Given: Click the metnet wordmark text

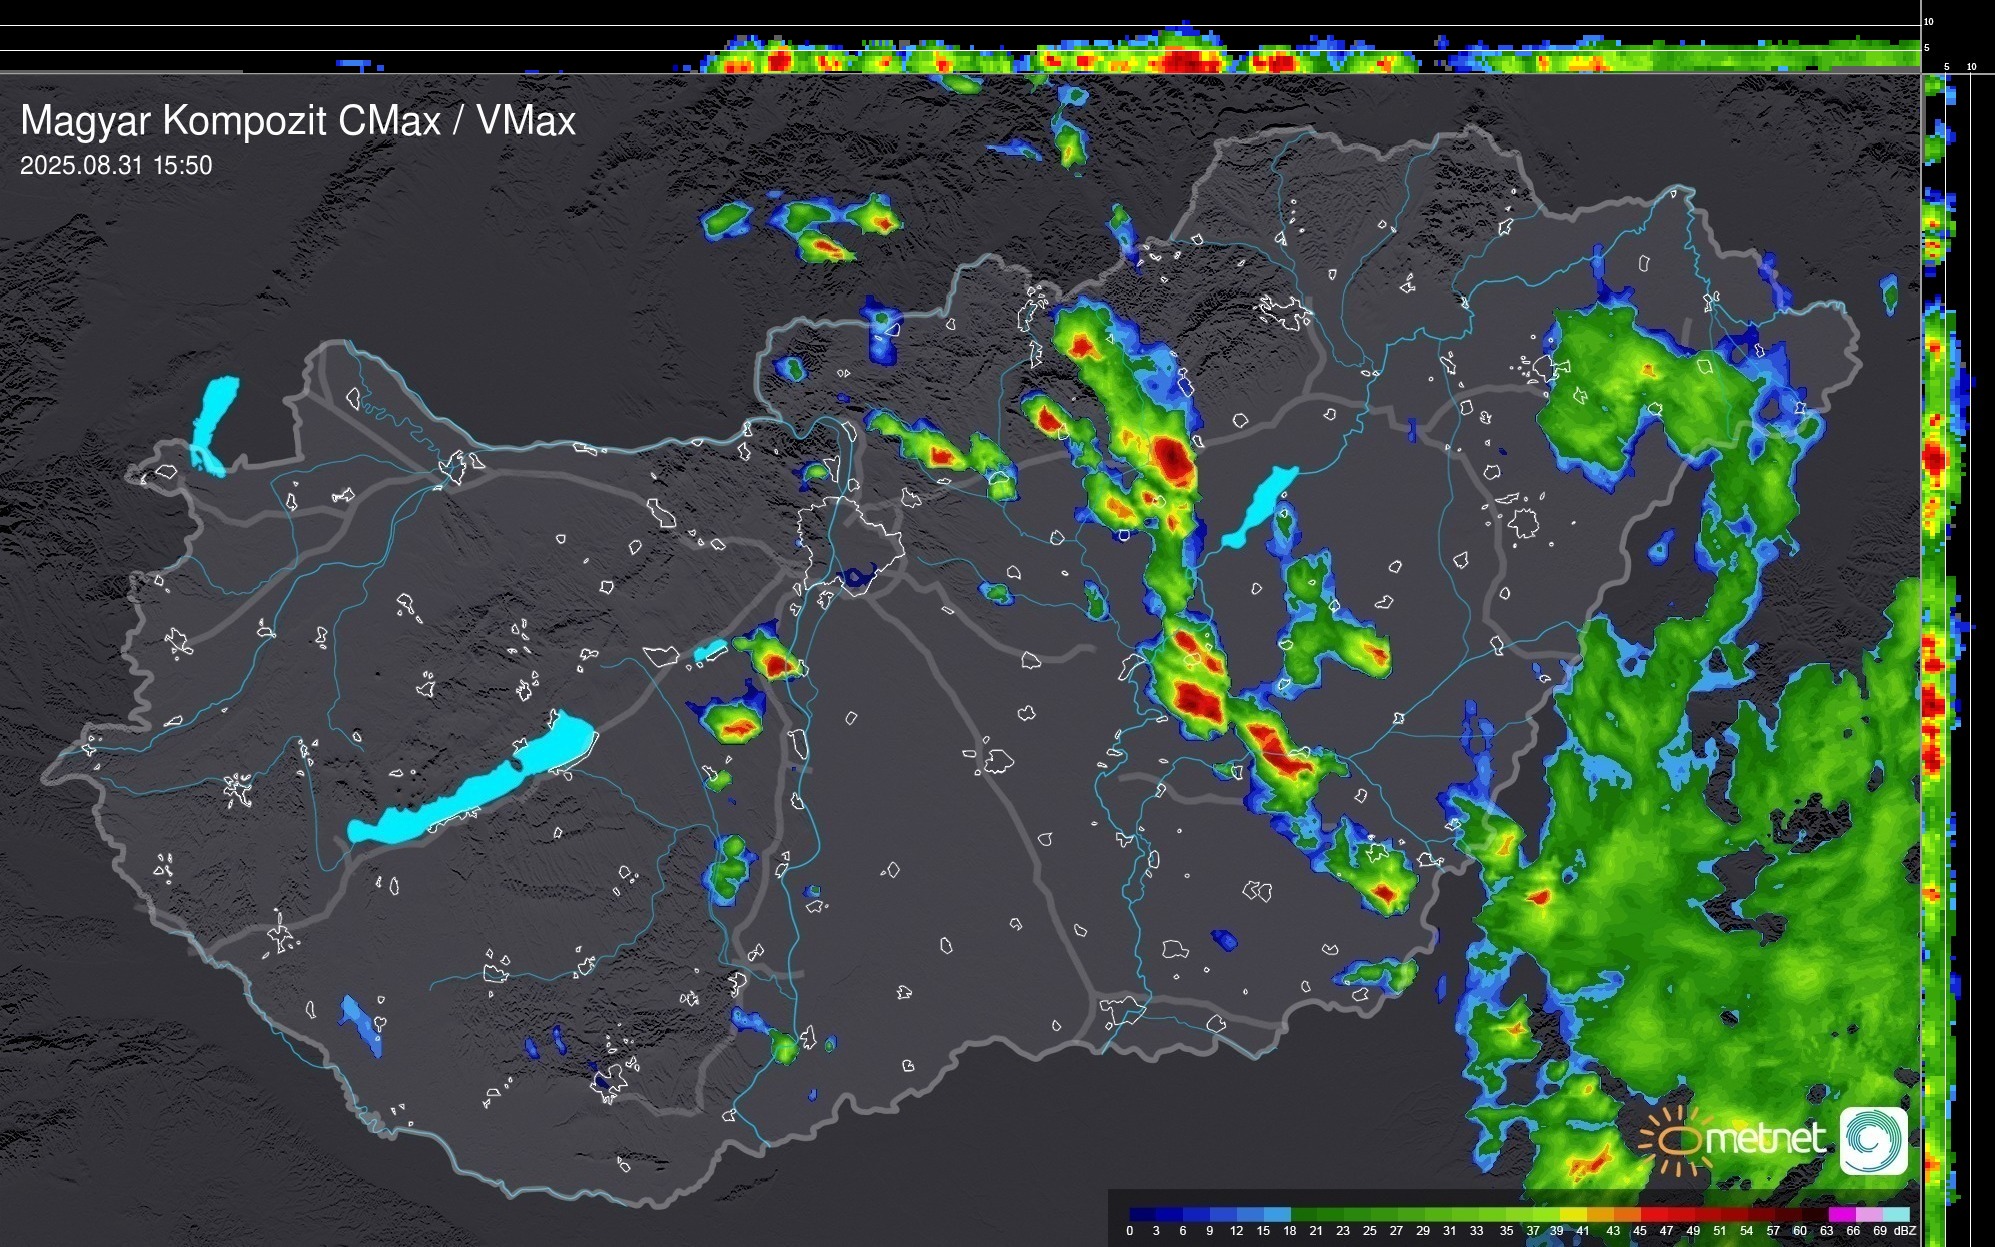Looking at the screenshot, I should click(1765, 1140).
